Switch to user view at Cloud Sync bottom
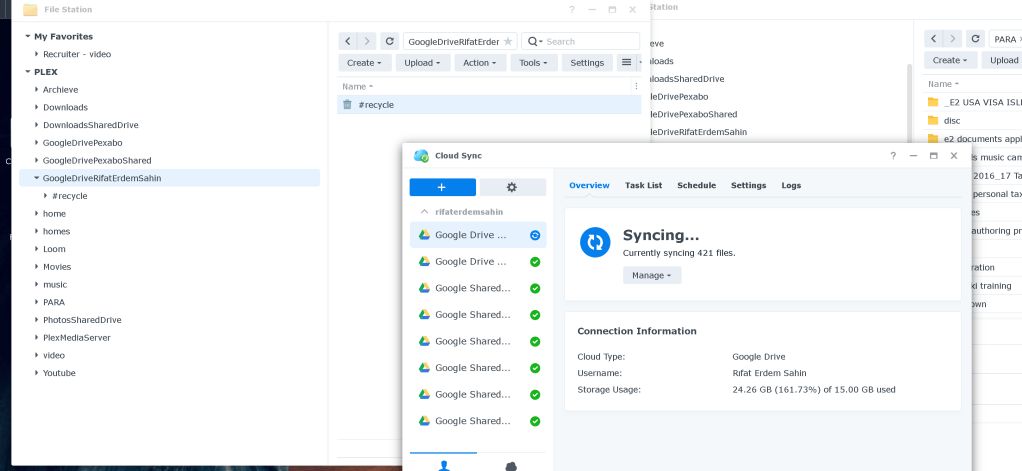 coord(444,464)
